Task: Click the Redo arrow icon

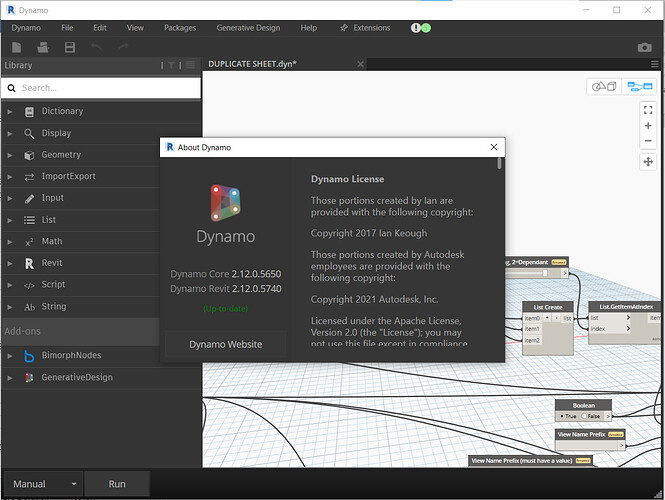Action: click(123, 47)
